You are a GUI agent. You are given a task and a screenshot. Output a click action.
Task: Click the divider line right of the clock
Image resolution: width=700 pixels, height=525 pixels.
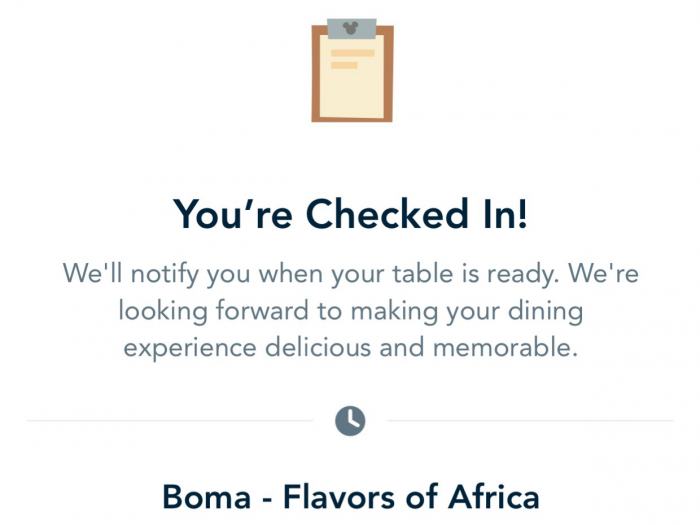(530, 421)
